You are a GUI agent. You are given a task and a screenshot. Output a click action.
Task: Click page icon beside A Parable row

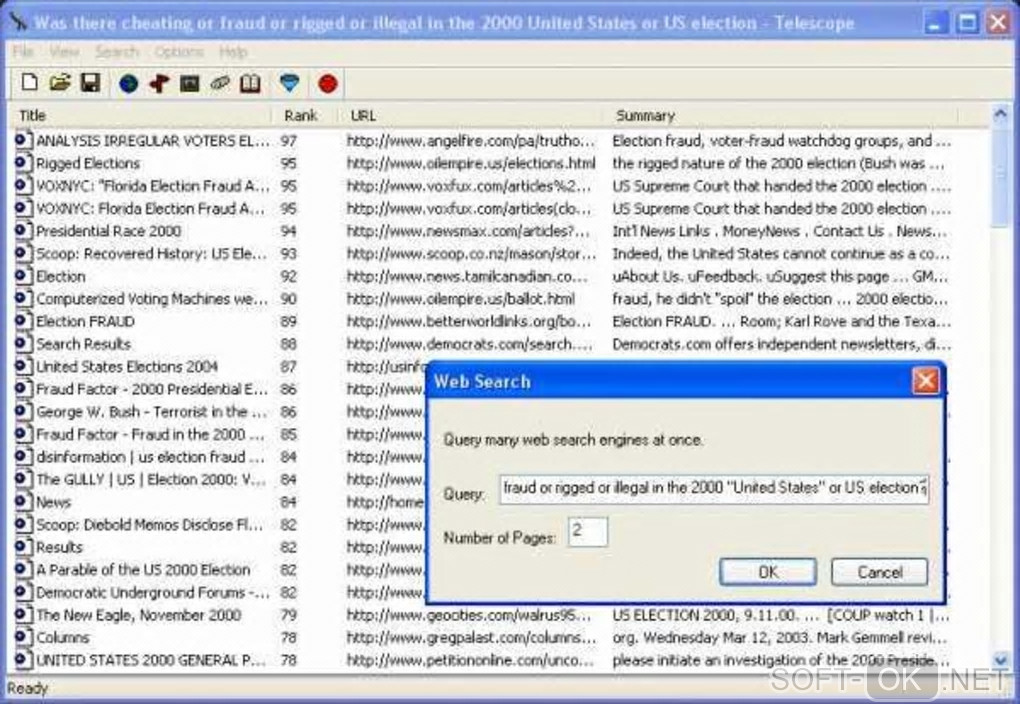23,569
